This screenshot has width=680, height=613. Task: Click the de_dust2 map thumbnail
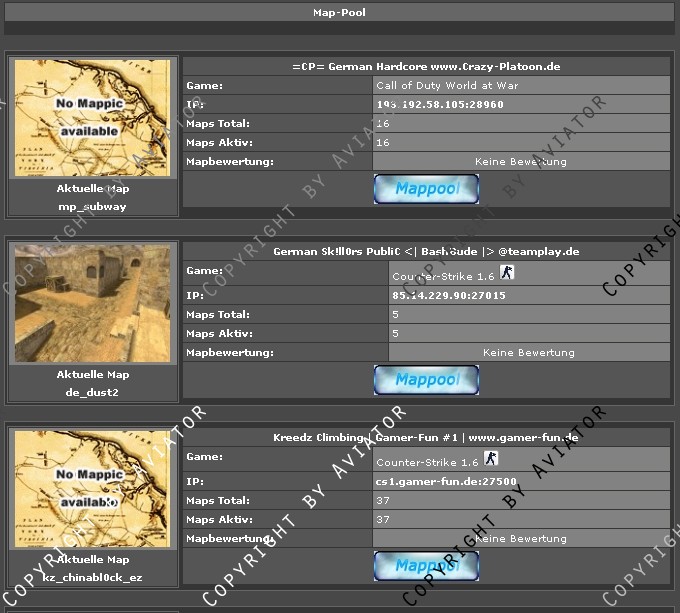tap(92, 303)
